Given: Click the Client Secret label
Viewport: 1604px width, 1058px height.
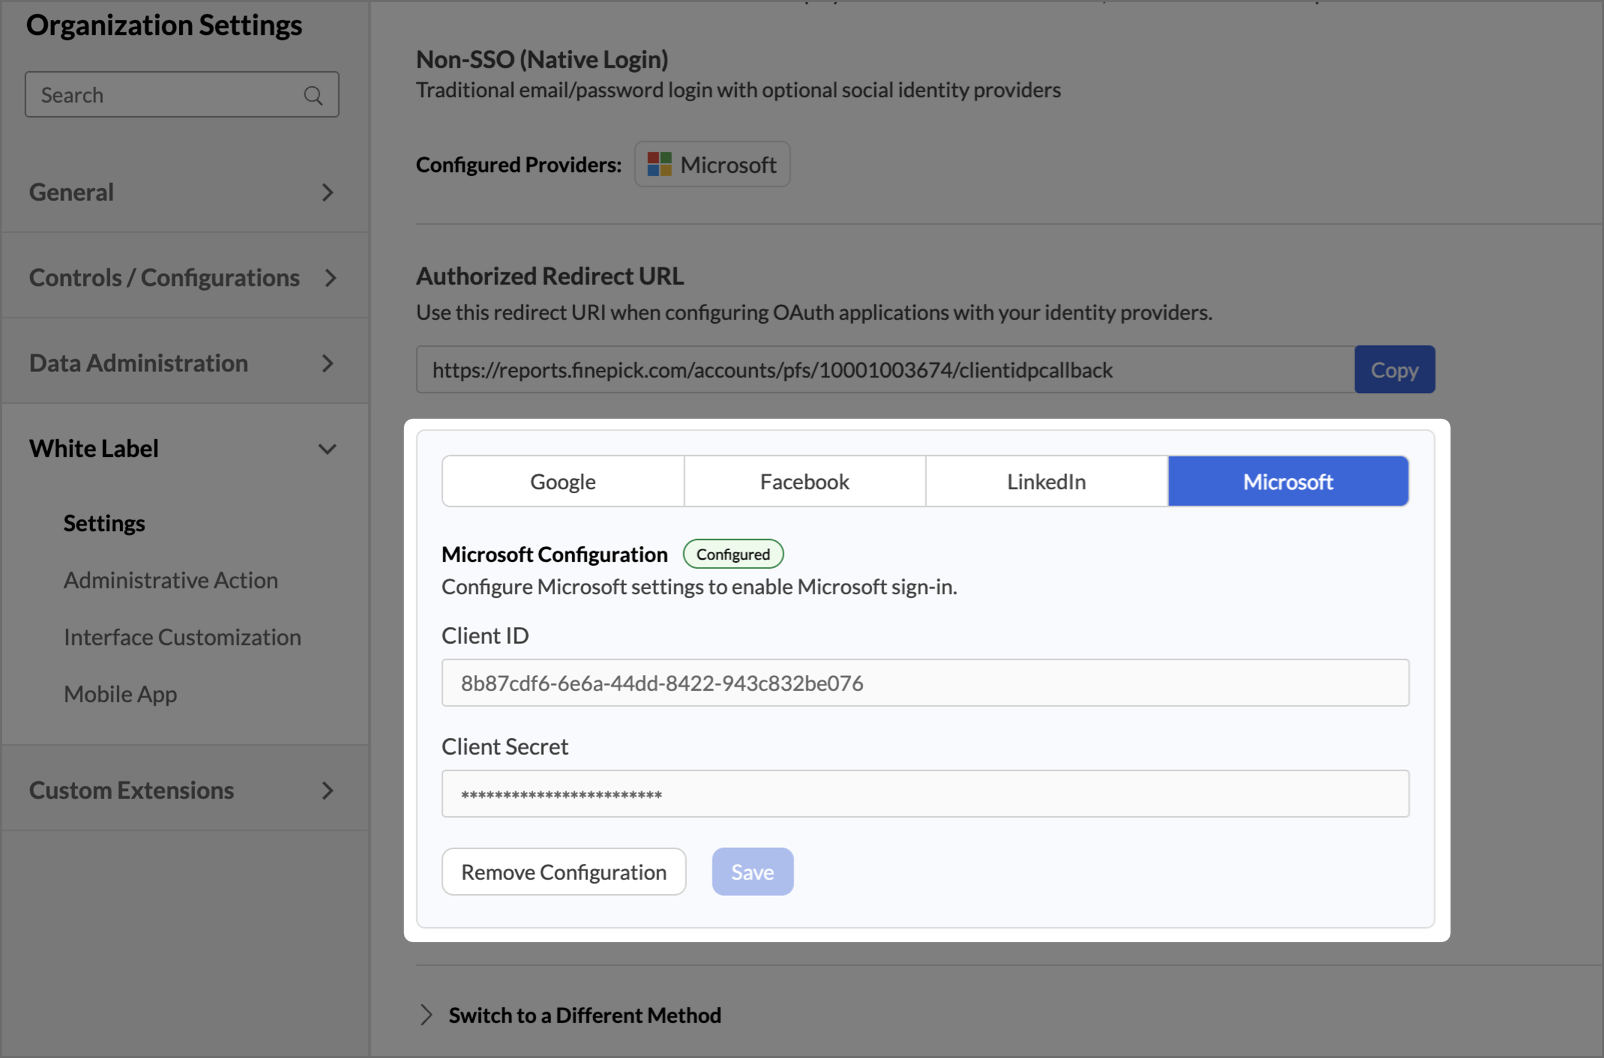Looking at the screenshot, I should tap(505, 747).
